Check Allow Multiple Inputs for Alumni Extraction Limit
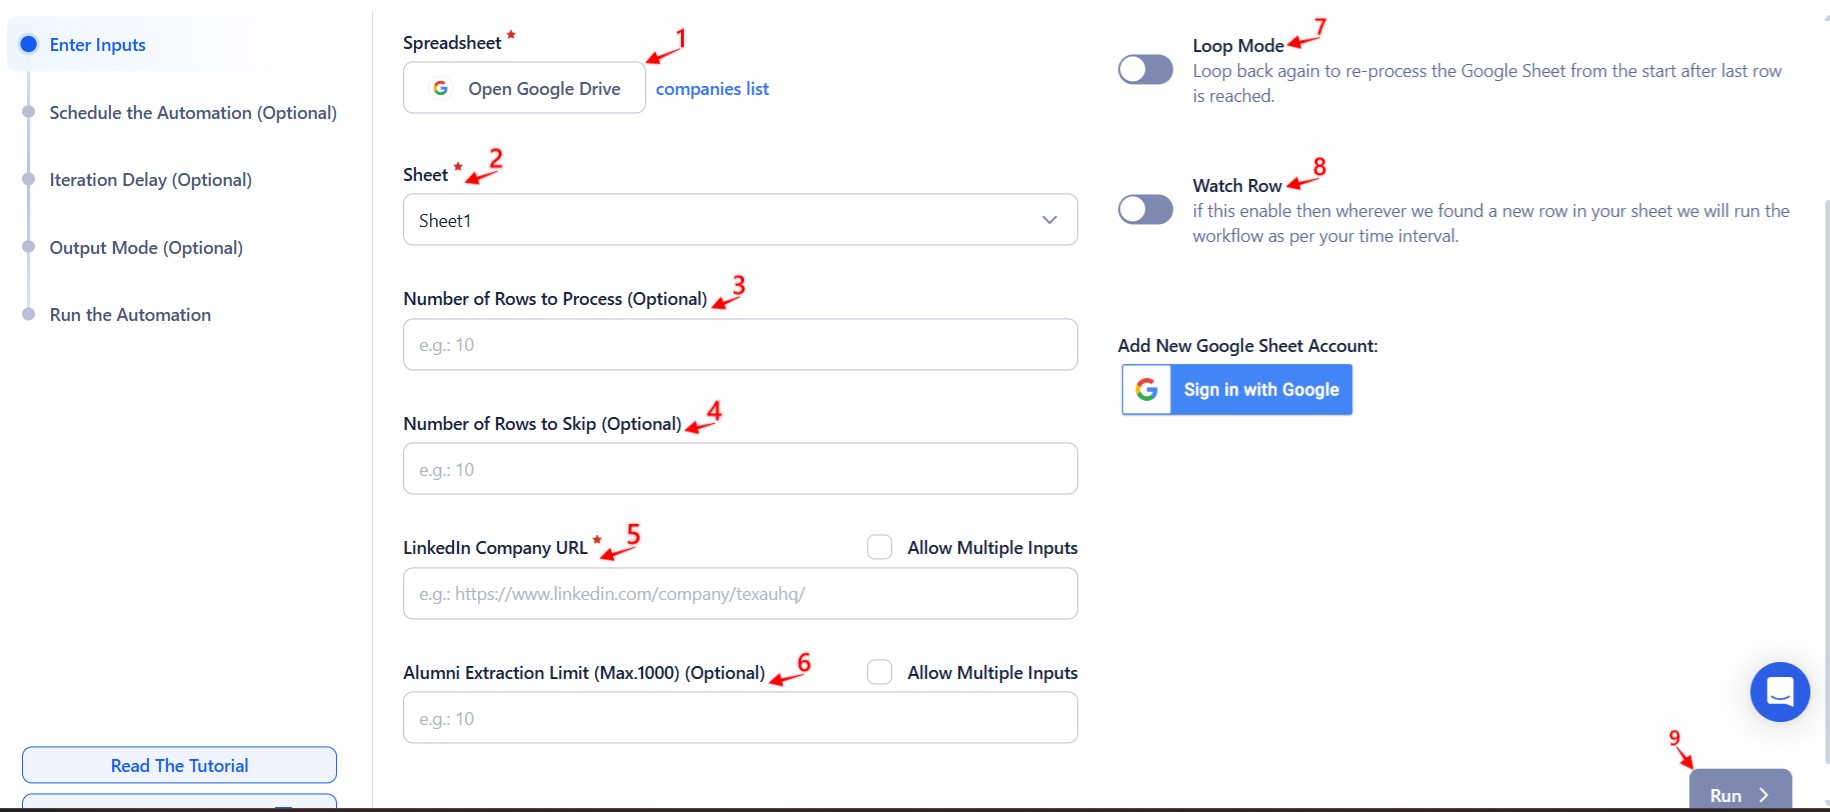The height and width of the screenshot is (812, 1830). [880, 672]
